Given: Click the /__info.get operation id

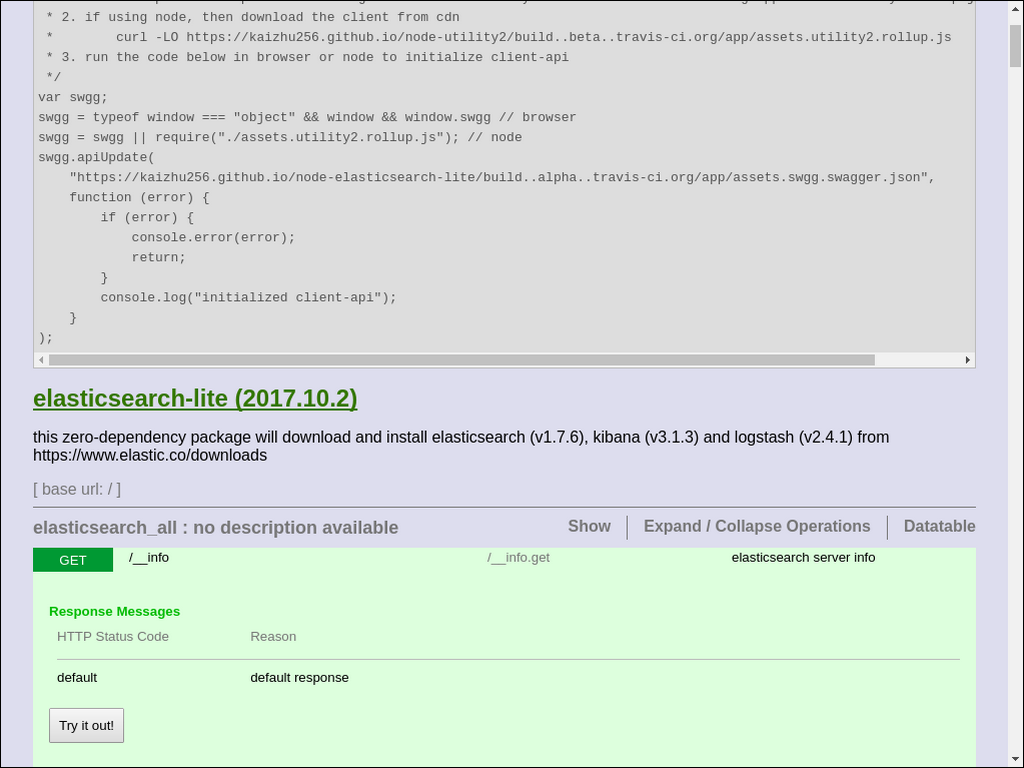Looking at the screenshot, I should (519, 558).
